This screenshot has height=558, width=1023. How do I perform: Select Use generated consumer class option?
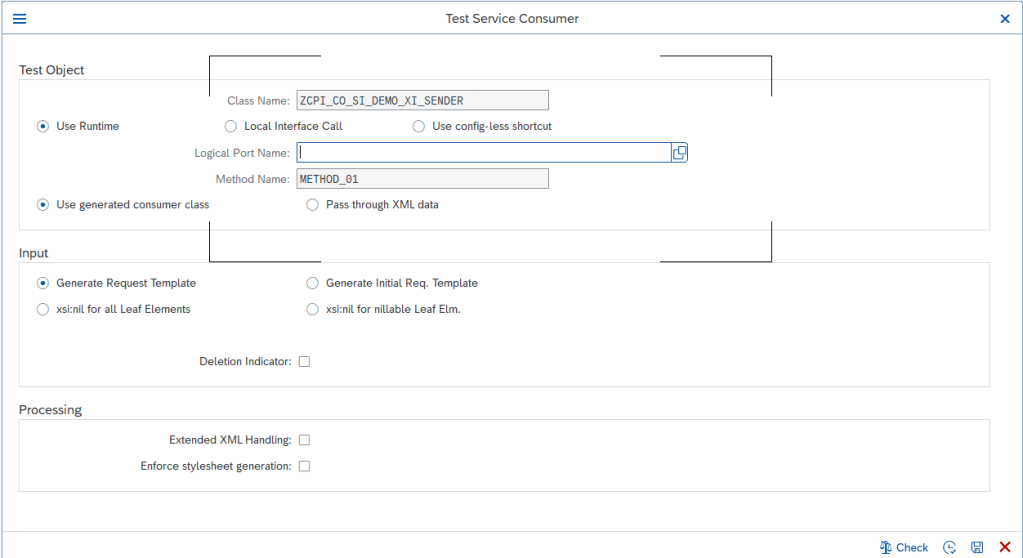43,205
